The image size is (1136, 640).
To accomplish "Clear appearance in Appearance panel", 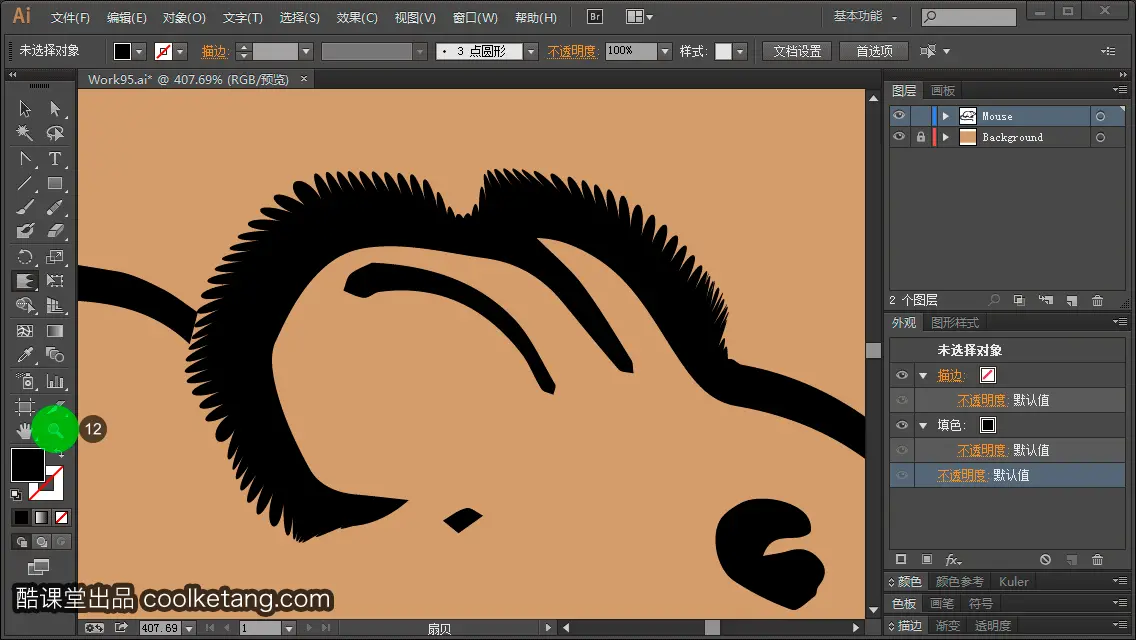I will (1045, 560).
